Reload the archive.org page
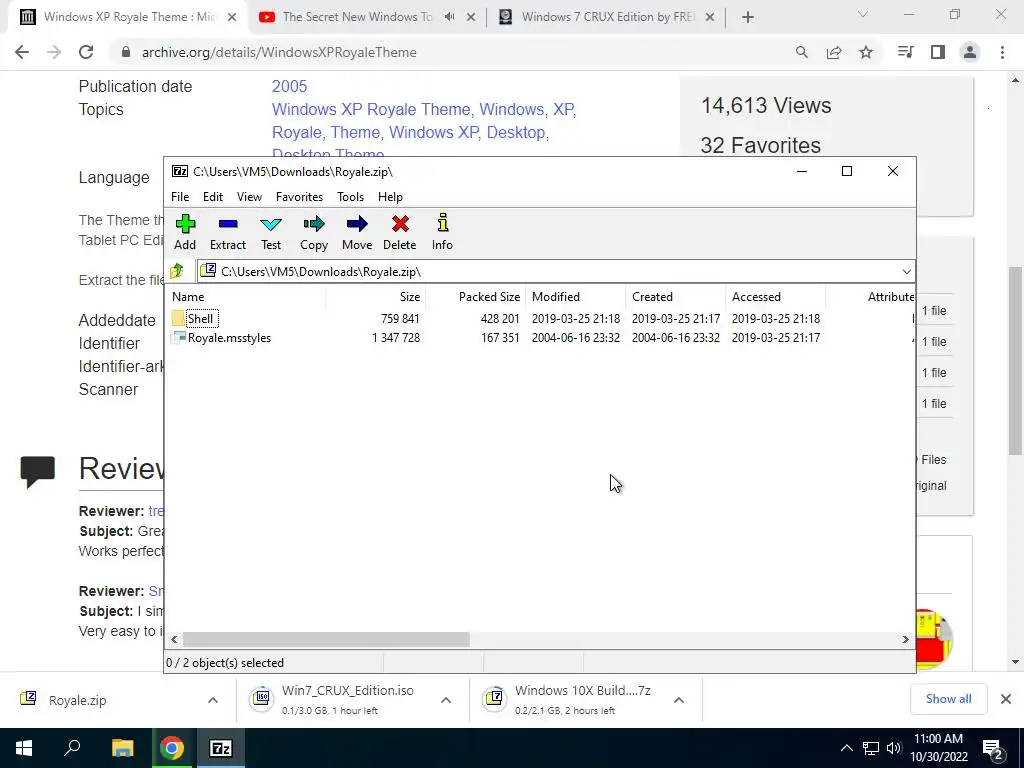Viewport: 1024px width, 768px height. tap(86, 52)
